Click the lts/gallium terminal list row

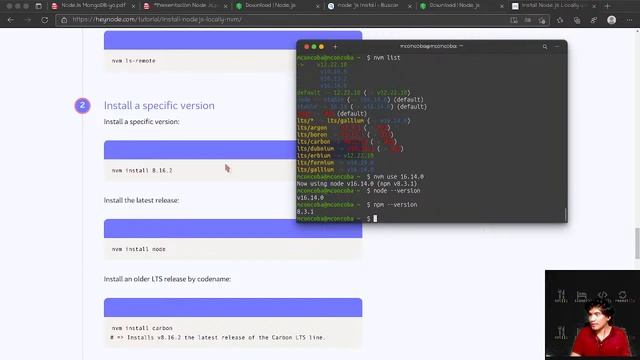click(336, 169)
